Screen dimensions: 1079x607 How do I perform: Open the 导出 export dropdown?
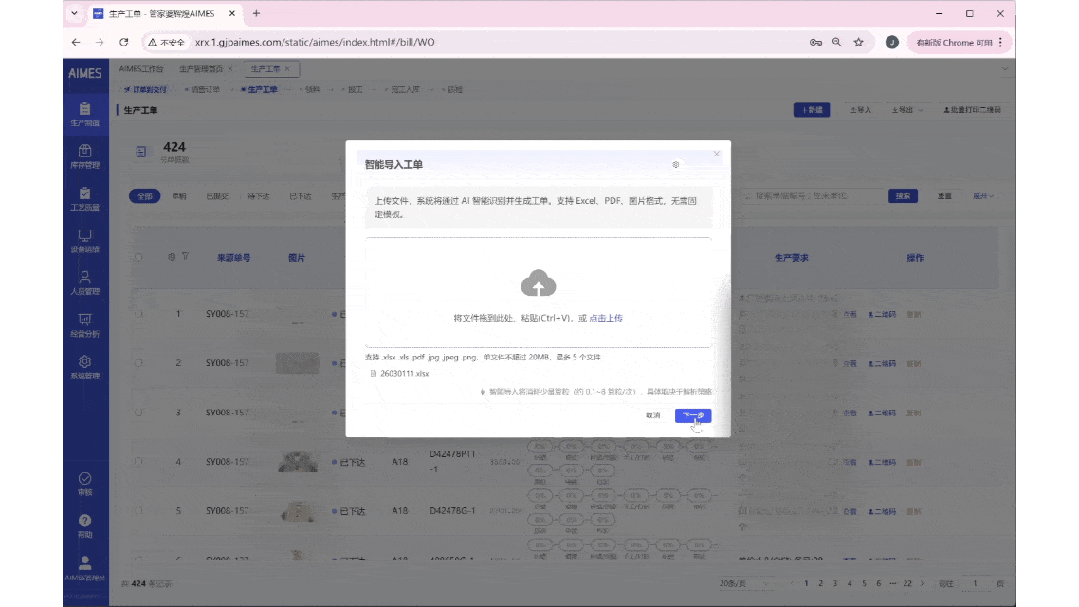click(907, 110)
